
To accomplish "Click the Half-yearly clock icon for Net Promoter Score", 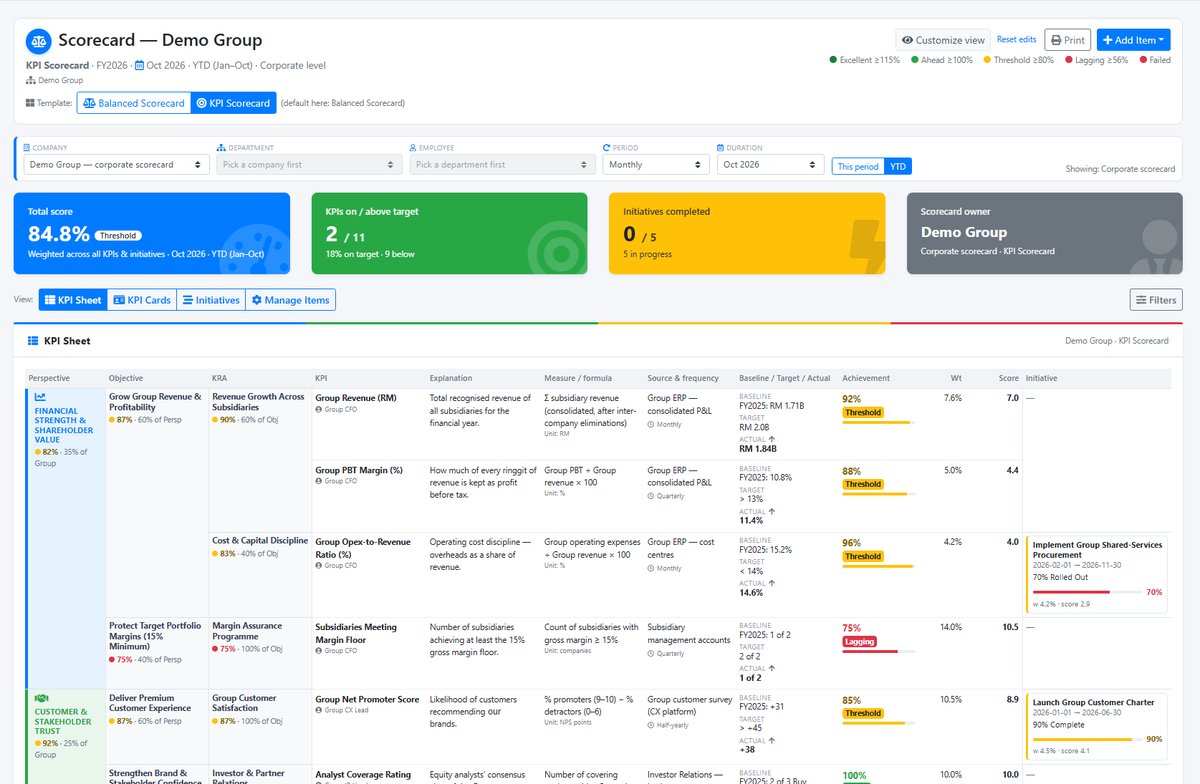I will pos(651,725).
